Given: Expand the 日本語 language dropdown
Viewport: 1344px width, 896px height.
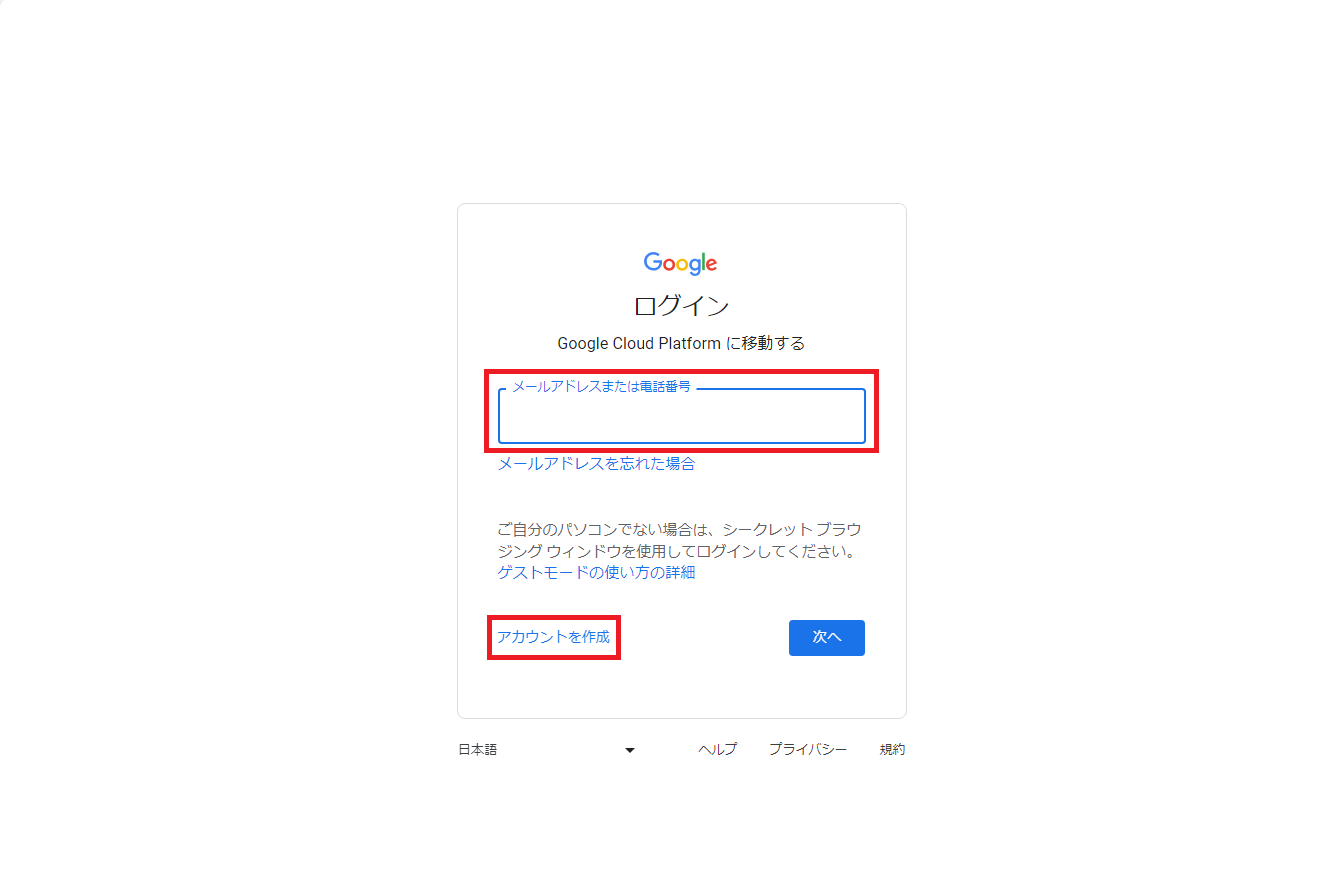Looking at the screenshot, I should 547,750.
